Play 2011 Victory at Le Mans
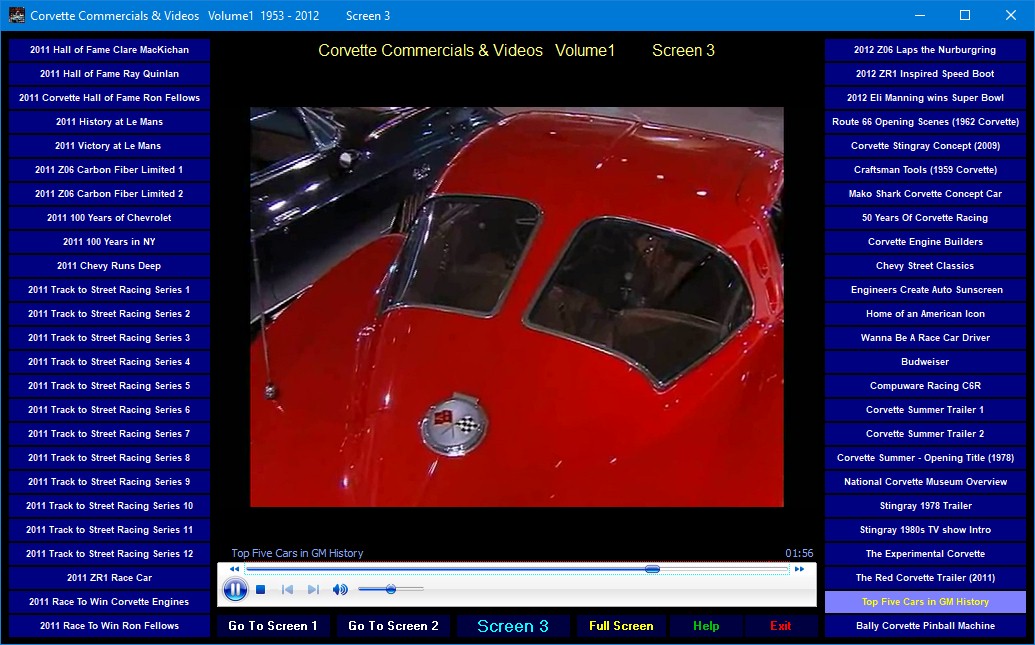The width and height of the screenshot is (1035, 645). click(110, 146)
